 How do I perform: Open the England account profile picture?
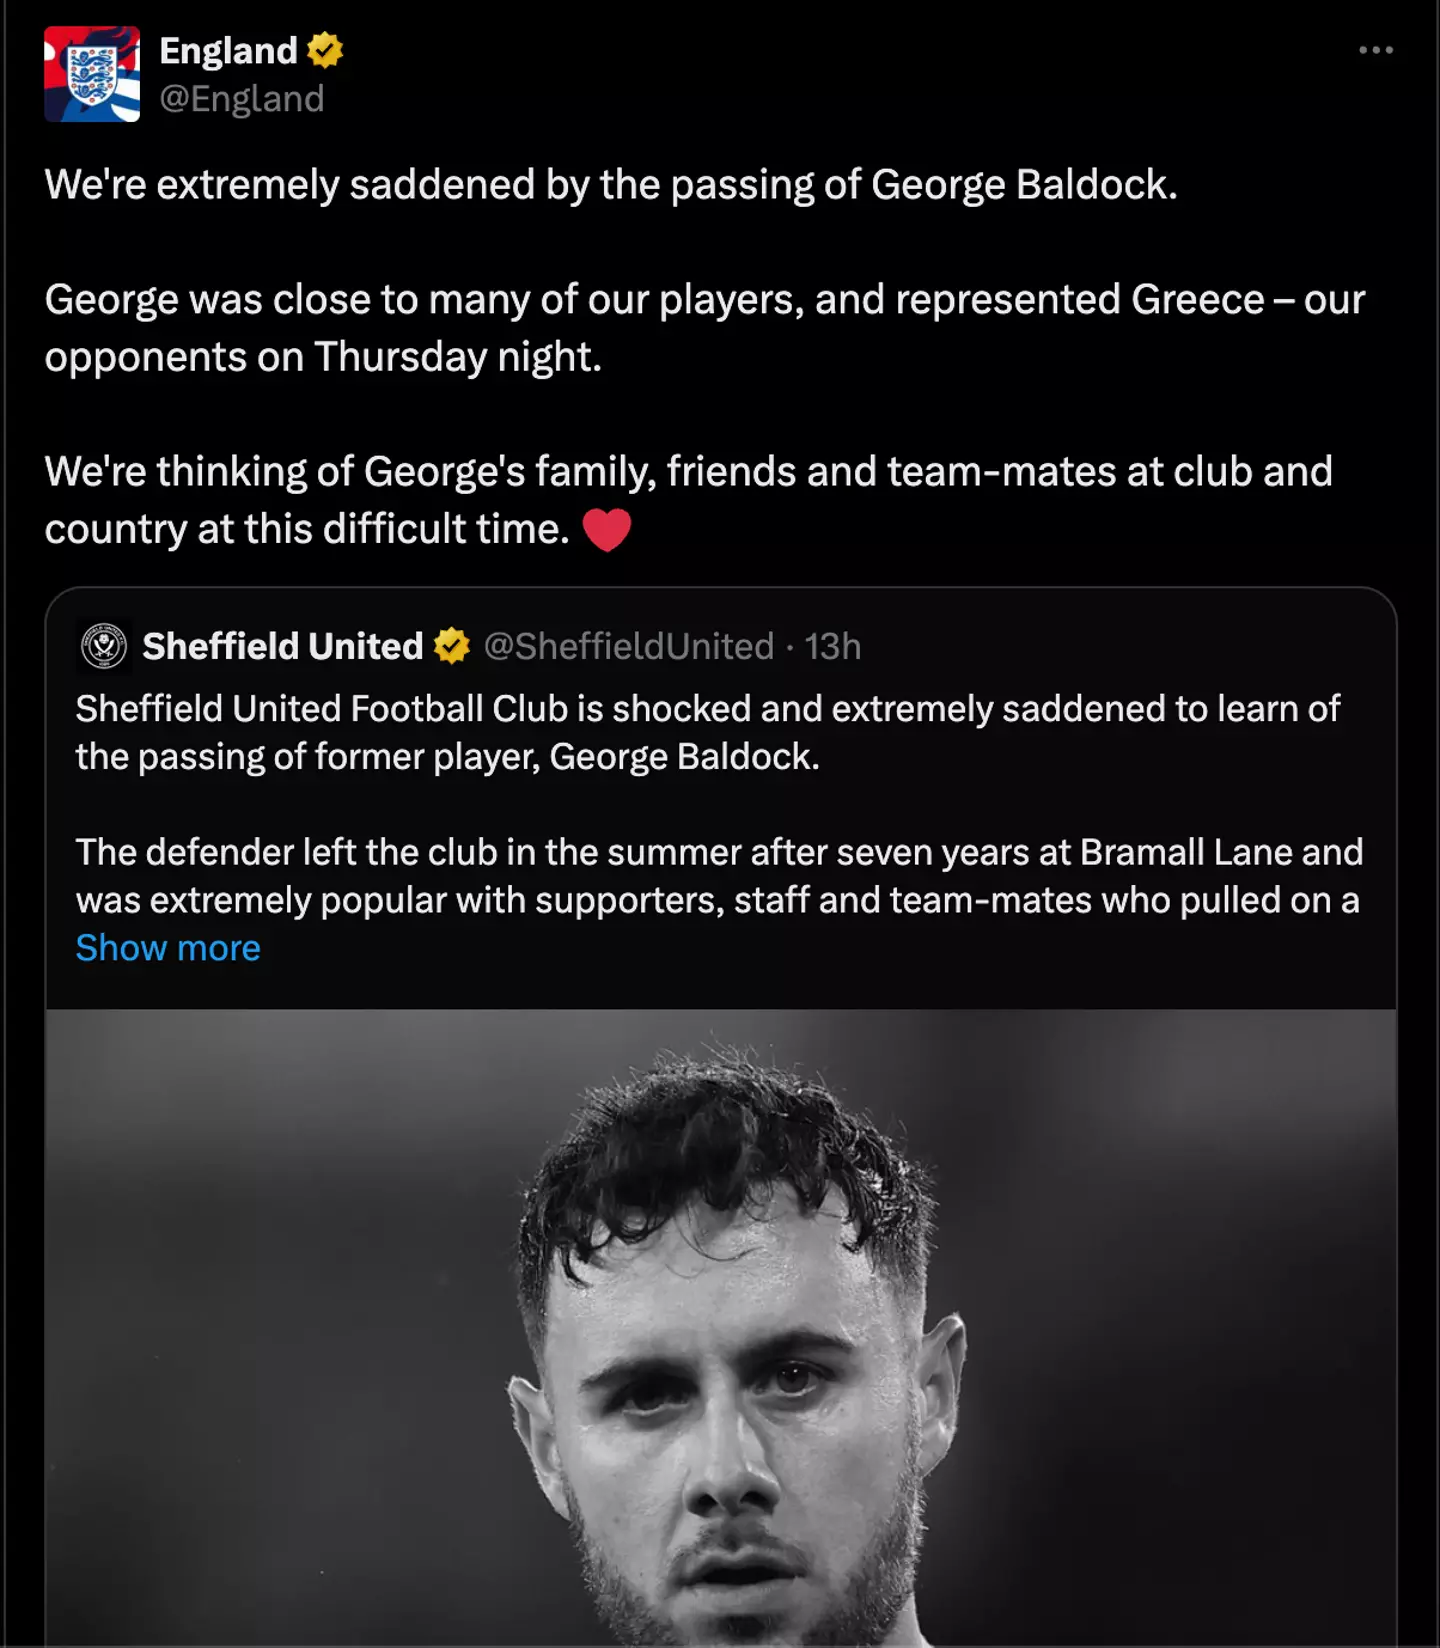pyautogui.click(x=92, y=74)
